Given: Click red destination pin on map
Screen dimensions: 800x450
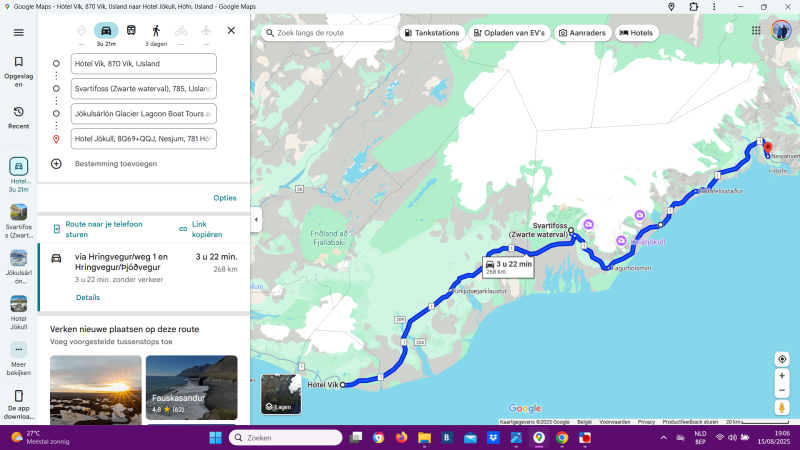Looking at the screenshot, I should (768, 149).
